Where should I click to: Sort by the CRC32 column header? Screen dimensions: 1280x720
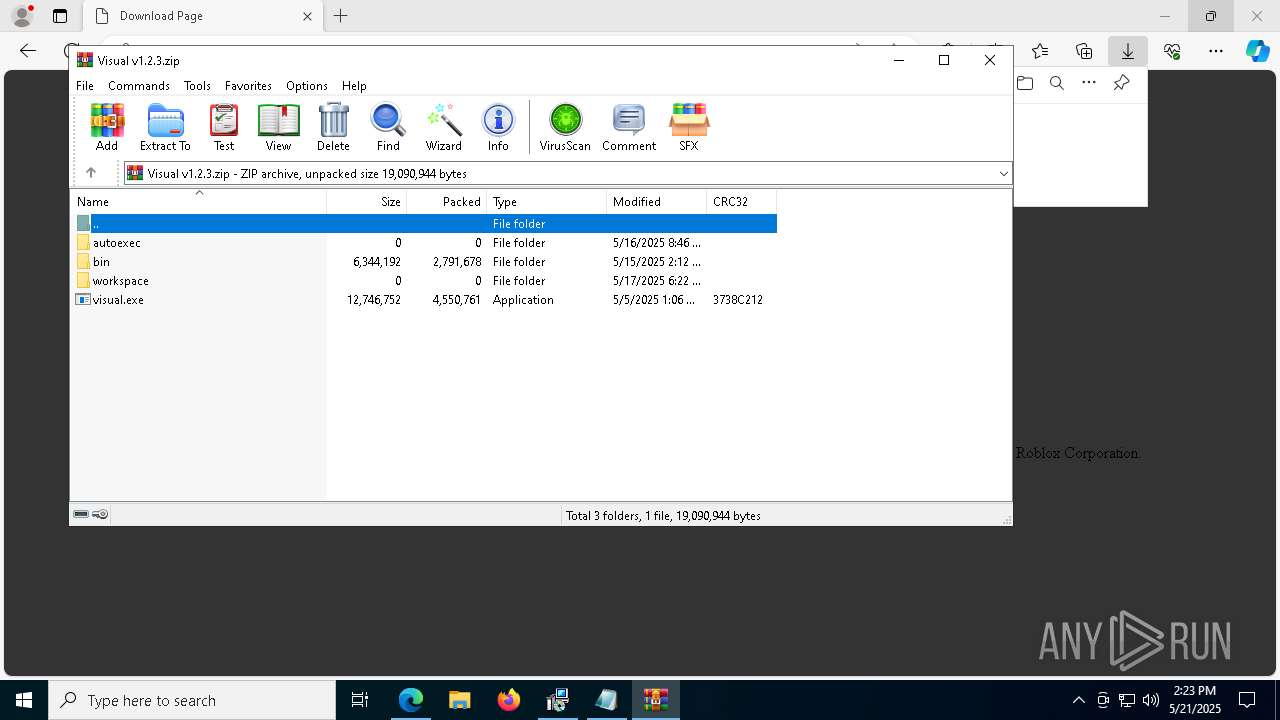[742, 202]
